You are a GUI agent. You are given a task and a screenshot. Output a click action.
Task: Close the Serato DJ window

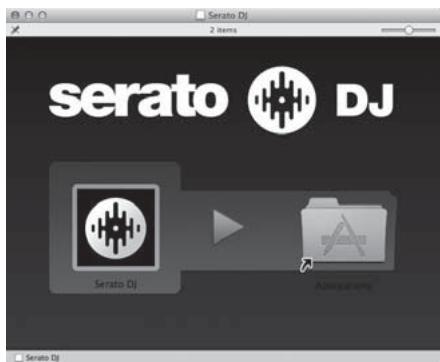pos(15,15)
